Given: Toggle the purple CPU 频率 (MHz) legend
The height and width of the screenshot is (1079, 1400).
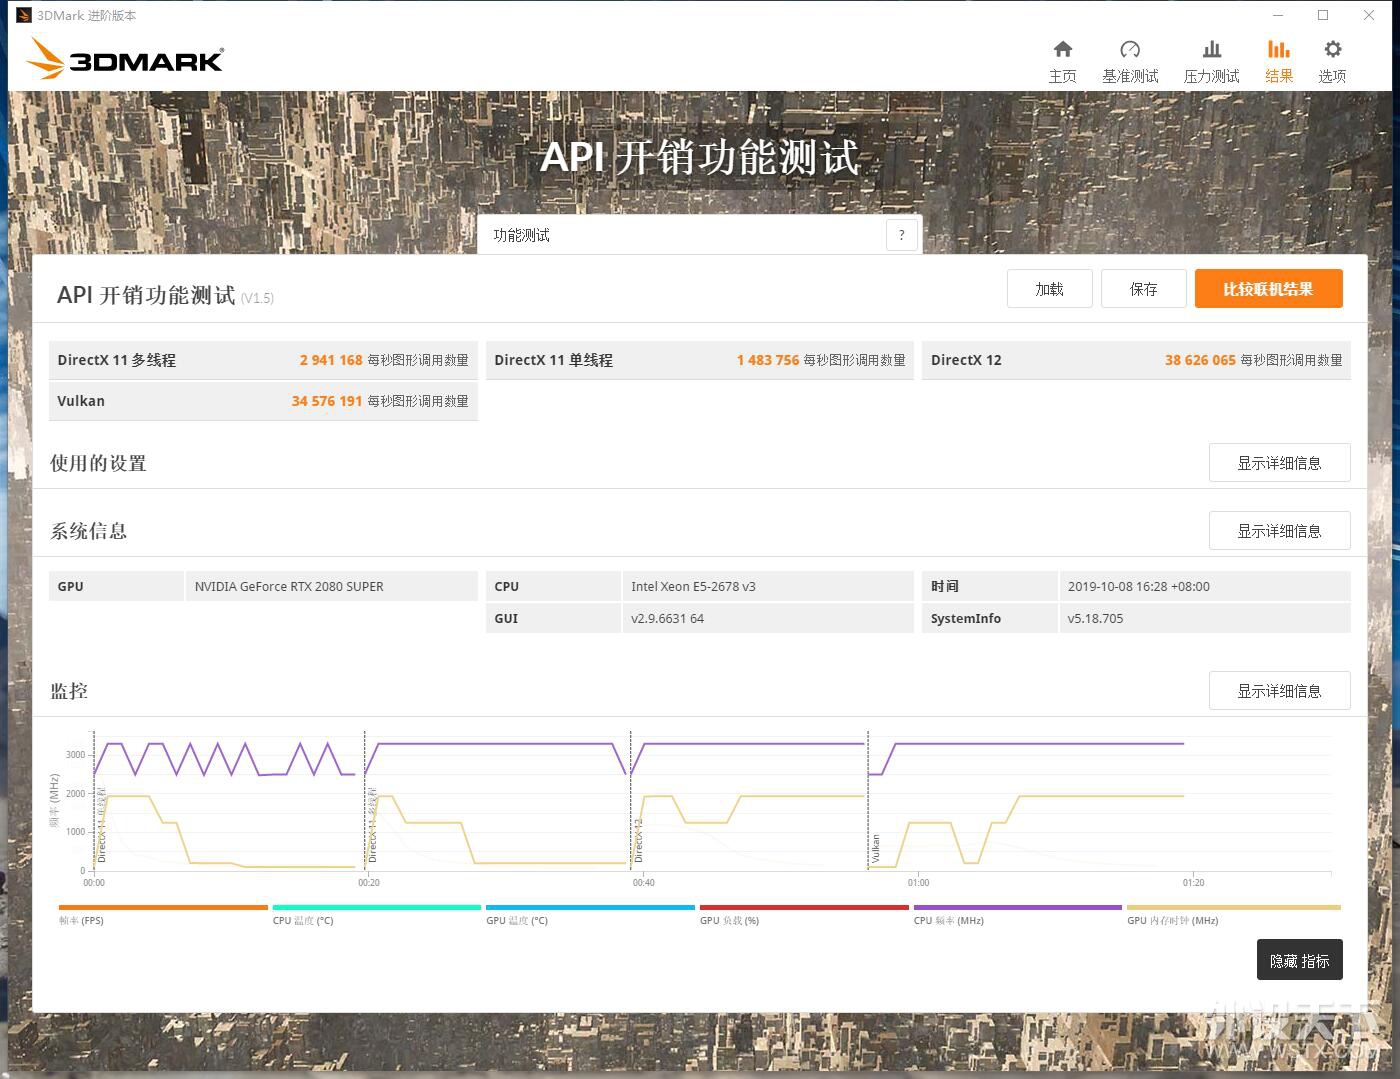Looking at the screenshot, I should pyautogui.click(x=1018, y=914).
